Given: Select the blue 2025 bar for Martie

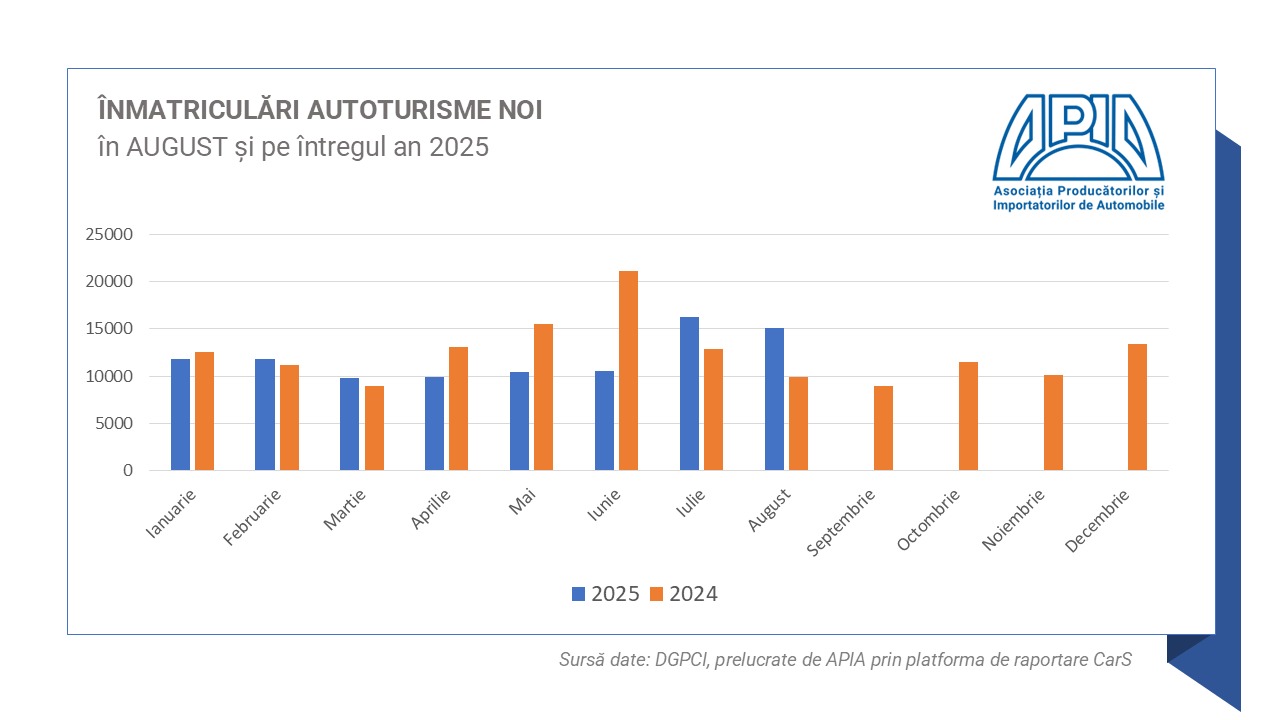Looking at the screenshot, I should (349, 424).
